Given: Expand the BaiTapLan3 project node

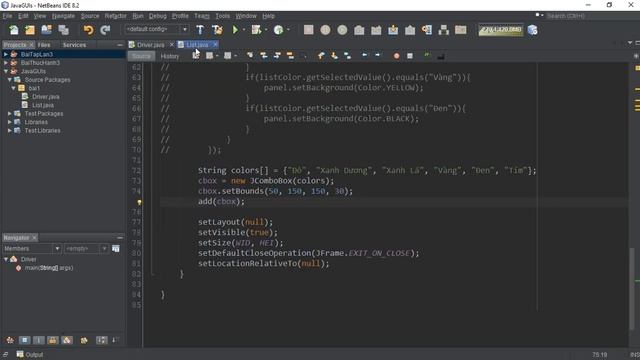Looking at the screenshot, I should pos(6,54).
